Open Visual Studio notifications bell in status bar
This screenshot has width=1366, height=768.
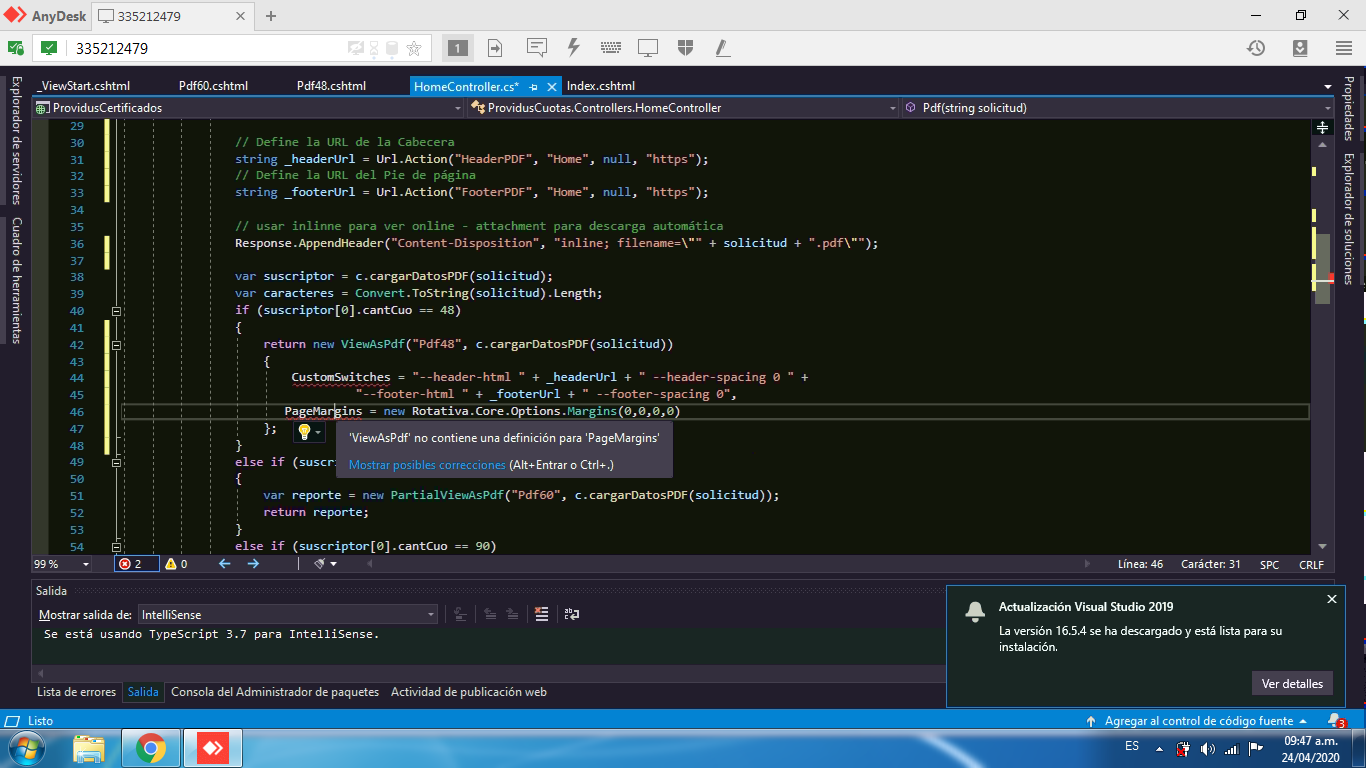(1335, 720)
